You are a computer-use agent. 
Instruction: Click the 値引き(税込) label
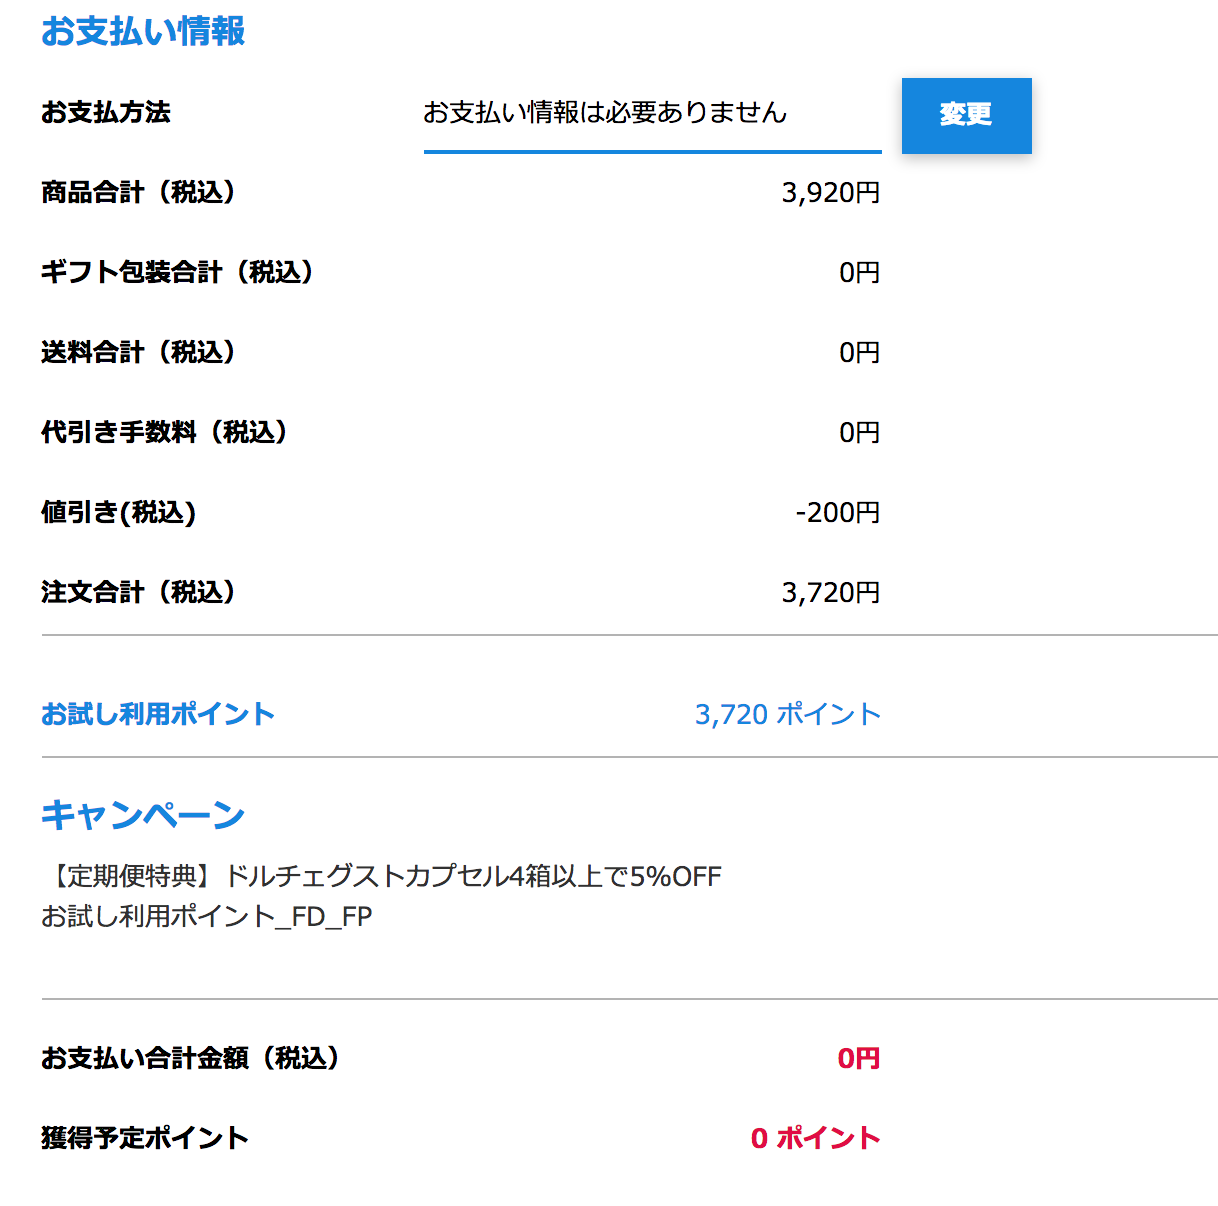[x=119, y=512]
